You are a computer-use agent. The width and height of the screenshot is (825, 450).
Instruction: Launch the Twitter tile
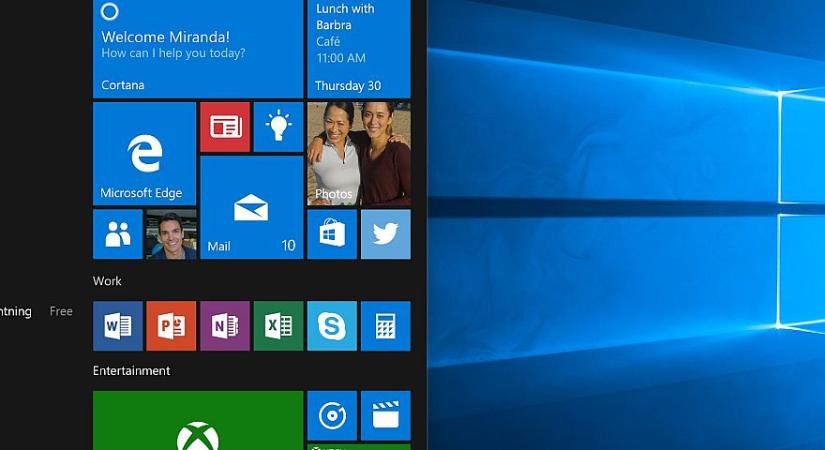pos(386,234)
